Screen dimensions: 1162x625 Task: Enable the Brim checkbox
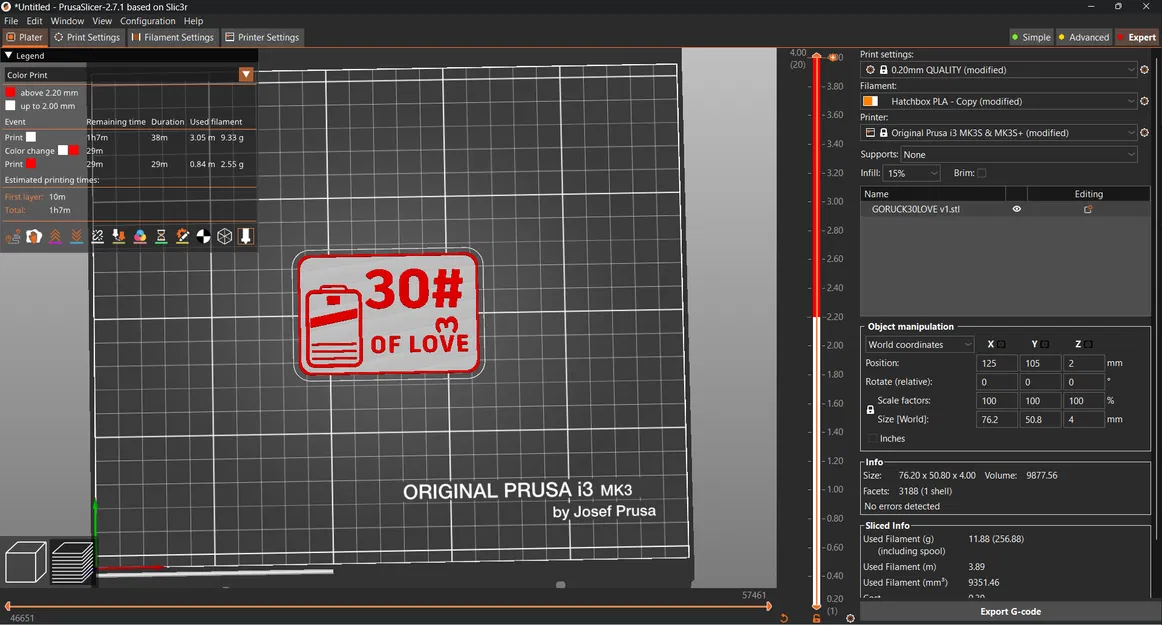[981, 173]
